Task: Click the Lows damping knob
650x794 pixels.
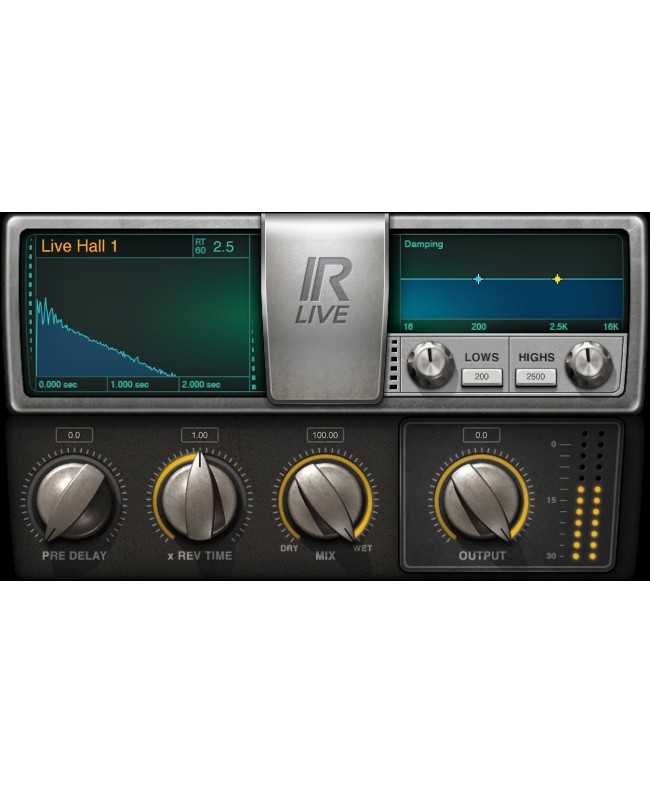Action: pyautogui.click(x=430, y=363)
